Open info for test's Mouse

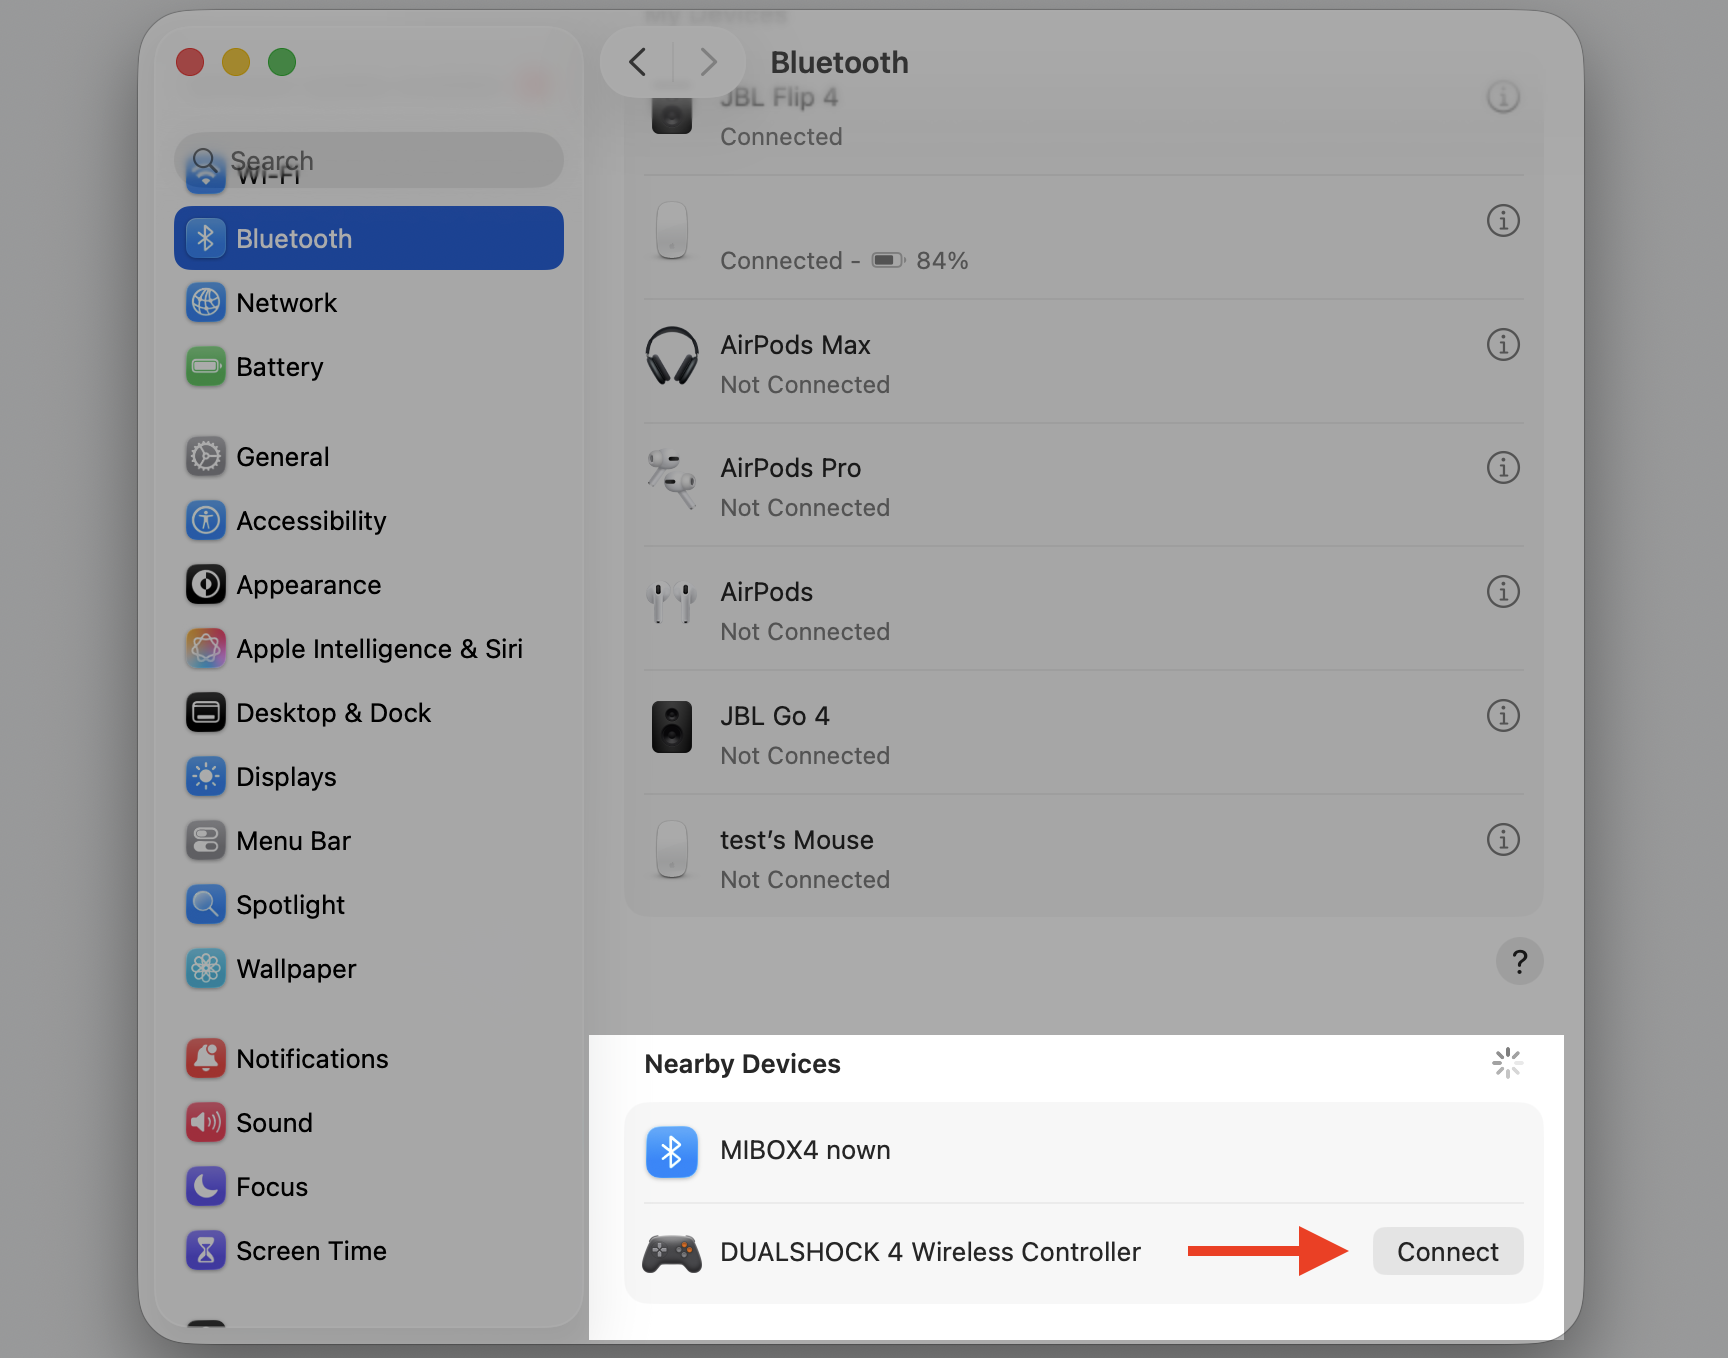[1503, 839]
